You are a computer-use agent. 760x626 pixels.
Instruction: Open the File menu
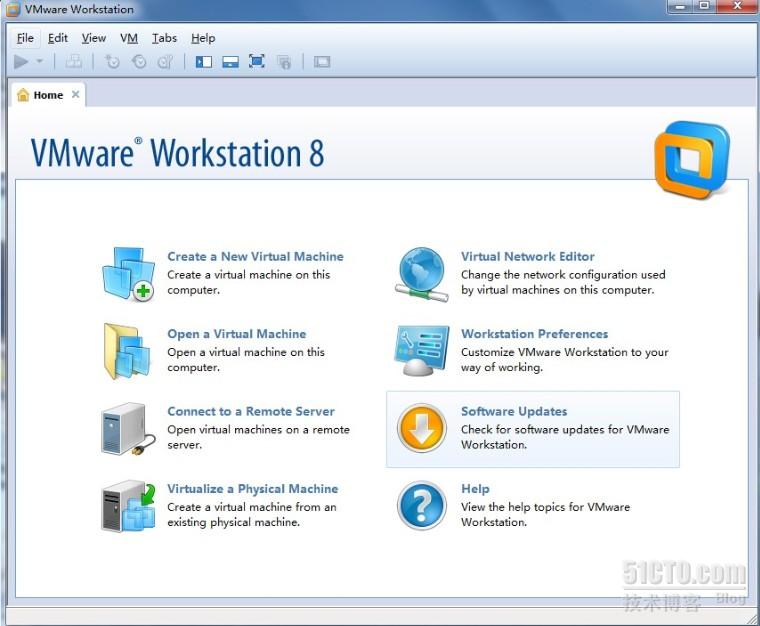tap(25, 38)
